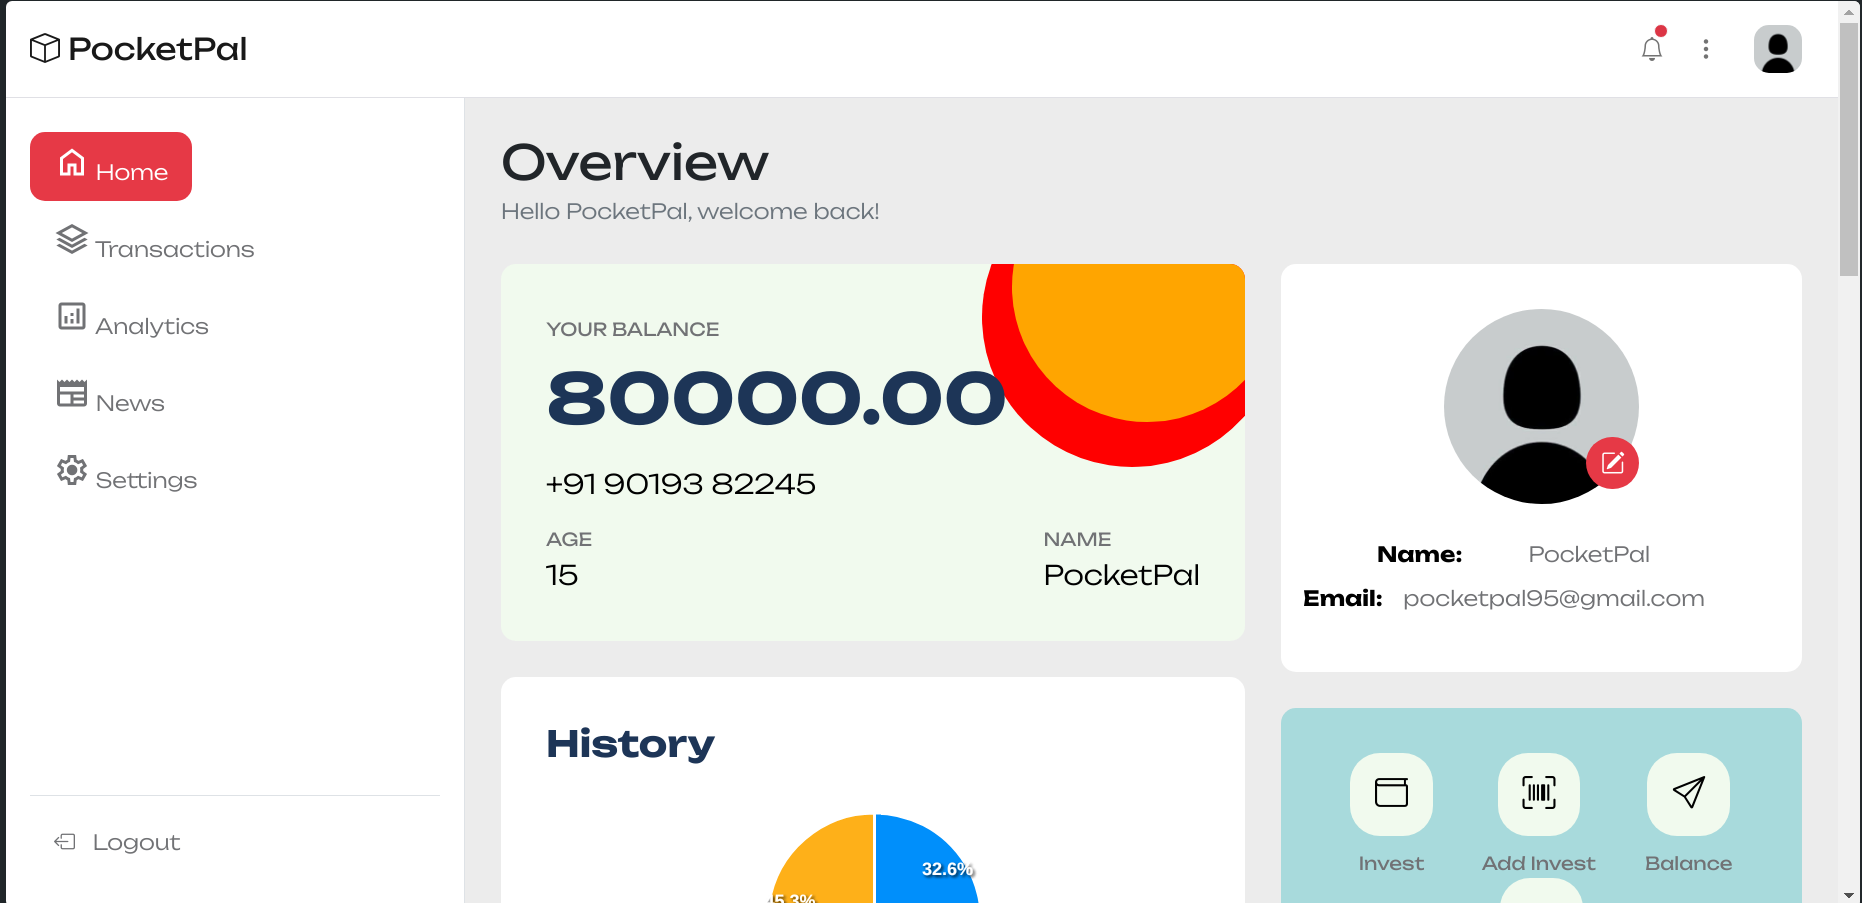Click the News icon in the sidebar
The width and height of the screenshot is (1862, 903).
pos(72,393)
